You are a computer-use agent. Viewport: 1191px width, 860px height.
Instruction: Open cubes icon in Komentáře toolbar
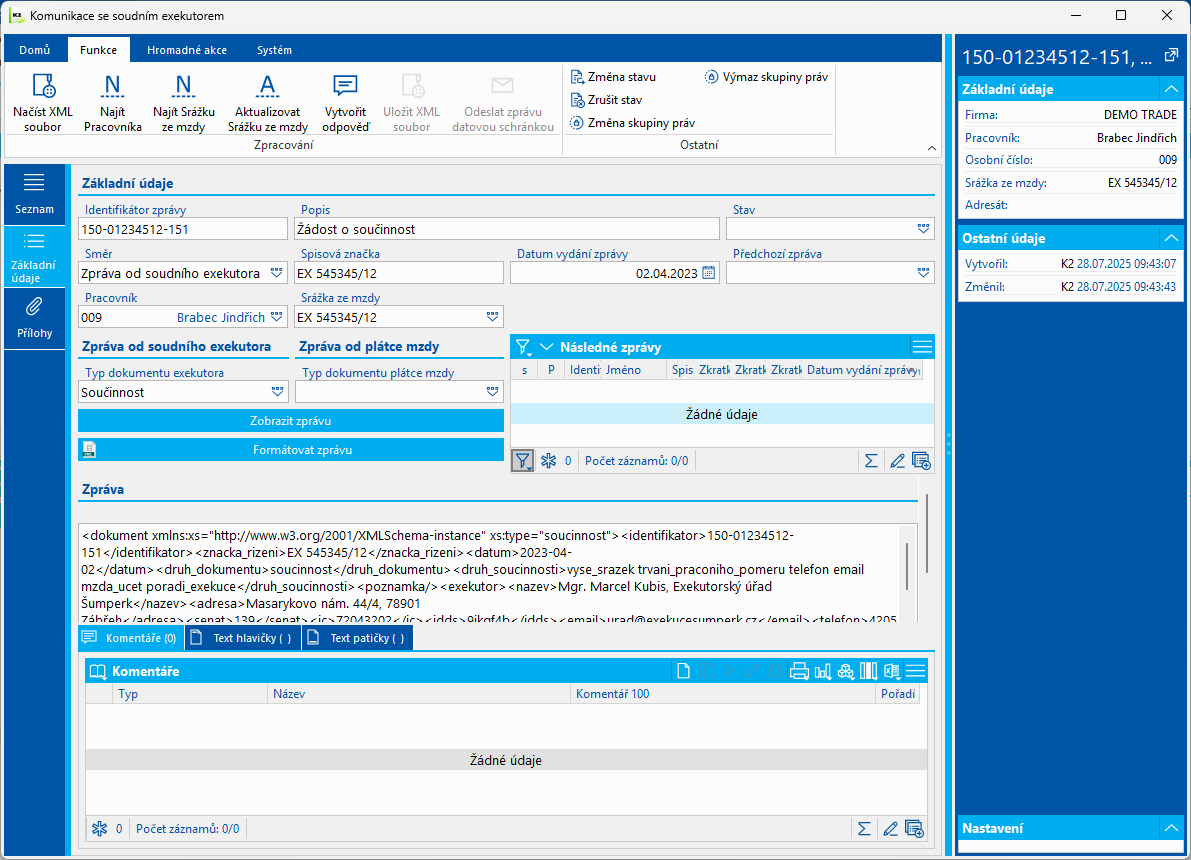(x=845, y=671)
